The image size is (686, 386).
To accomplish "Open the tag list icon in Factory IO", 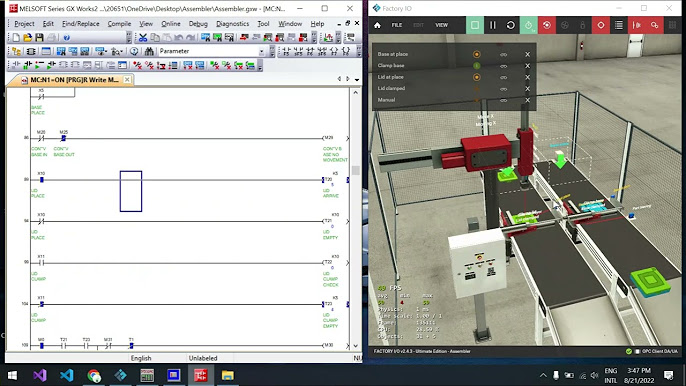I will tap(619, 25).
